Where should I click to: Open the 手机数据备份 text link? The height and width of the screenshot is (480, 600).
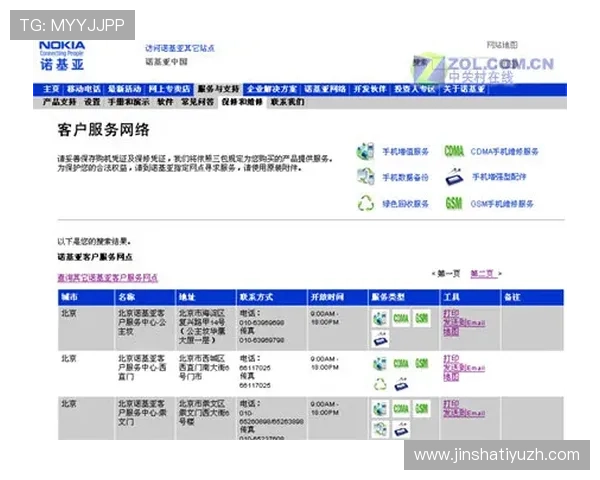(x=405, y=177)
